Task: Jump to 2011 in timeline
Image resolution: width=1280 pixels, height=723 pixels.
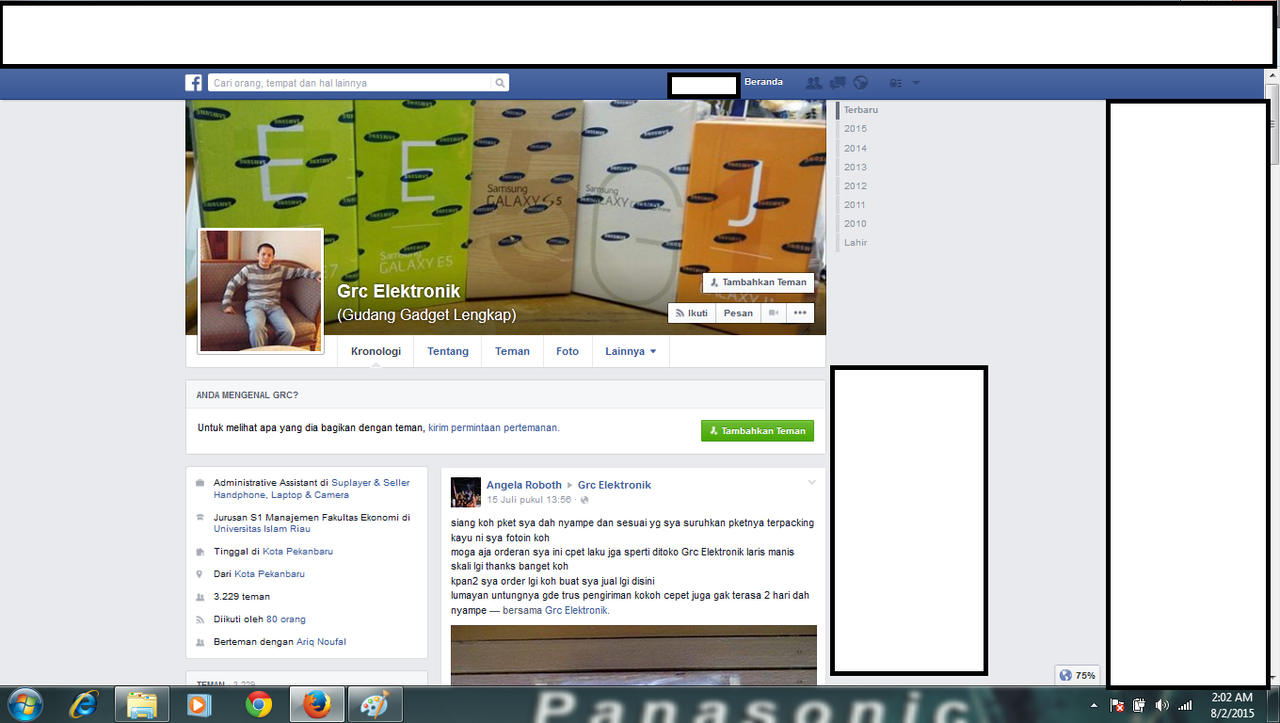Action: [855, 205]
